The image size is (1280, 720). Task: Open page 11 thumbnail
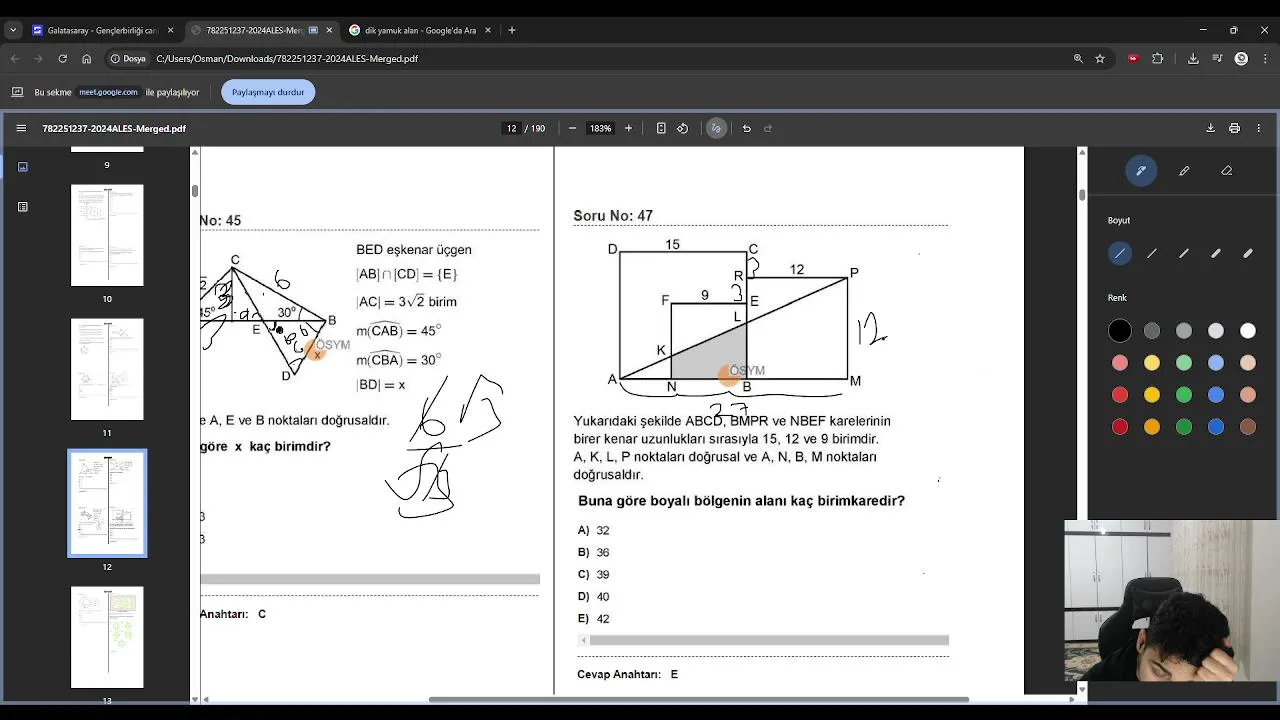tap(107, 369)
